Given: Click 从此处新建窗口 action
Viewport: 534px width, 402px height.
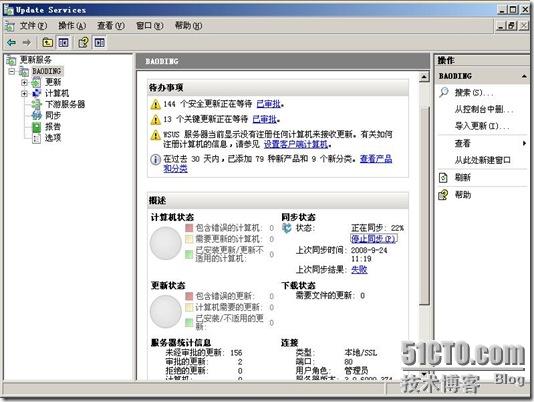Looking at the screenshot, I should pyautogui.click(x=483, y=160).
